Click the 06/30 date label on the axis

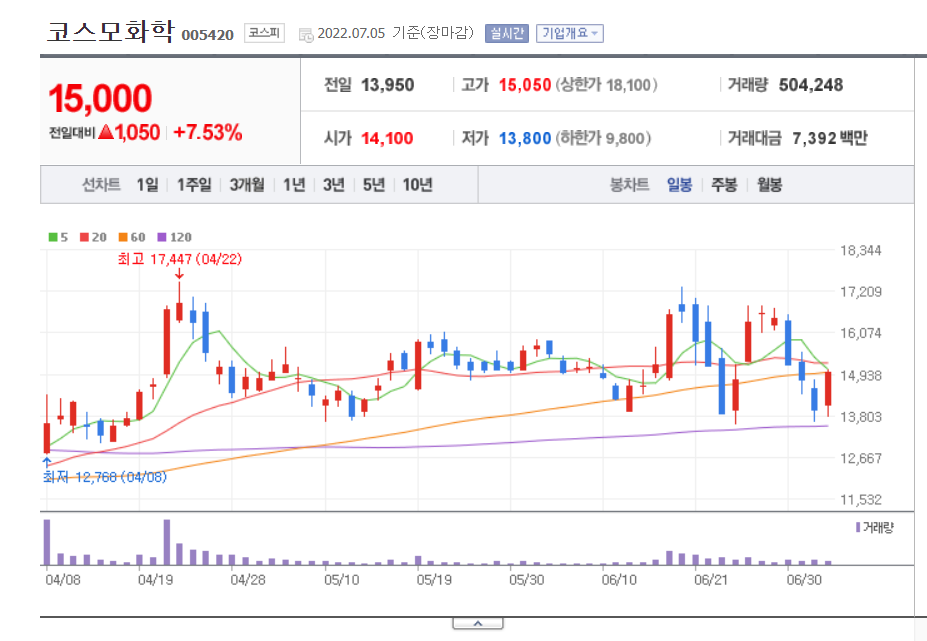(804, 580)
